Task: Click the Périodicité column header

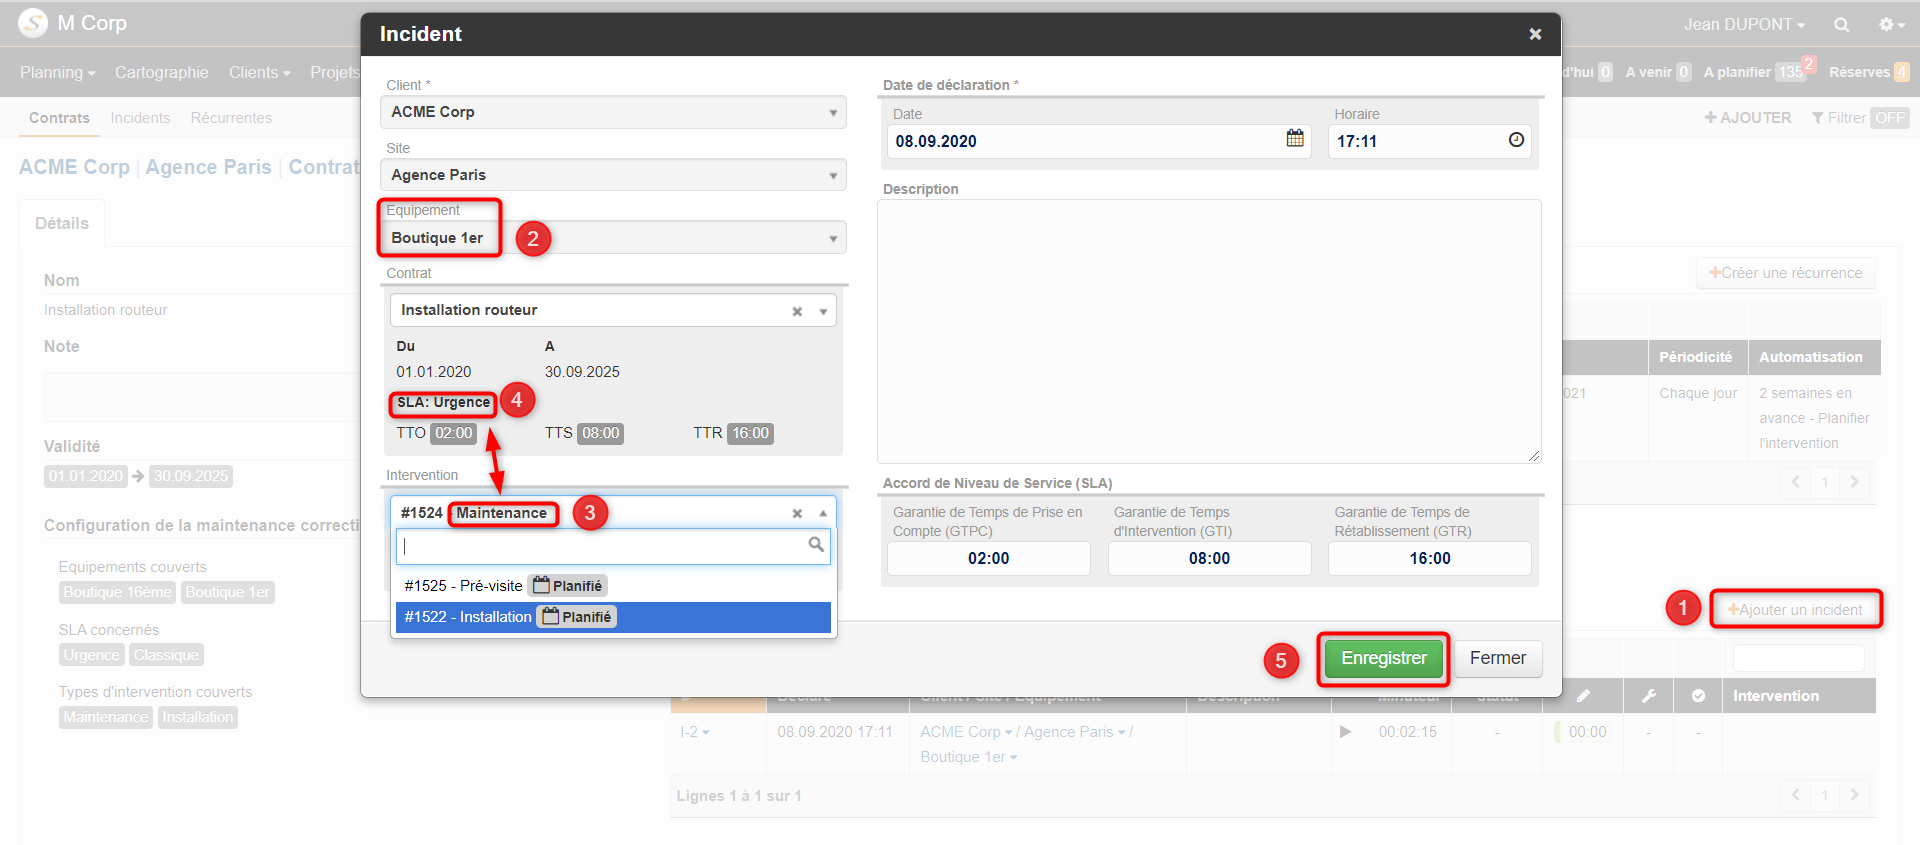Action: [x=1696, y=357]
